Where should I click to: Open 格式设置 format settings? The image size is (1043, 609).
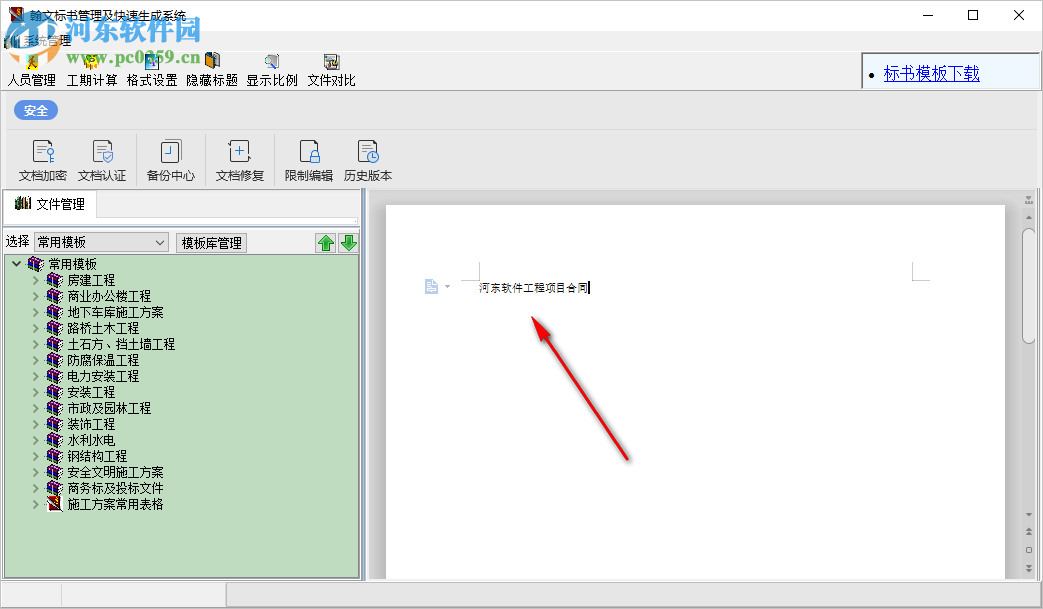point(152,71)
